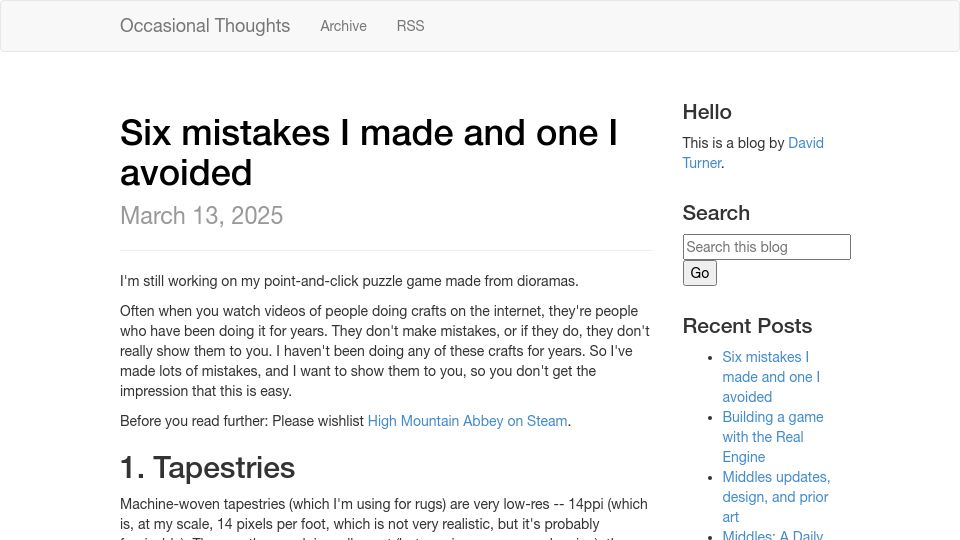Click paragraph starting "Machine-woven tapestries"

[384, 518]
